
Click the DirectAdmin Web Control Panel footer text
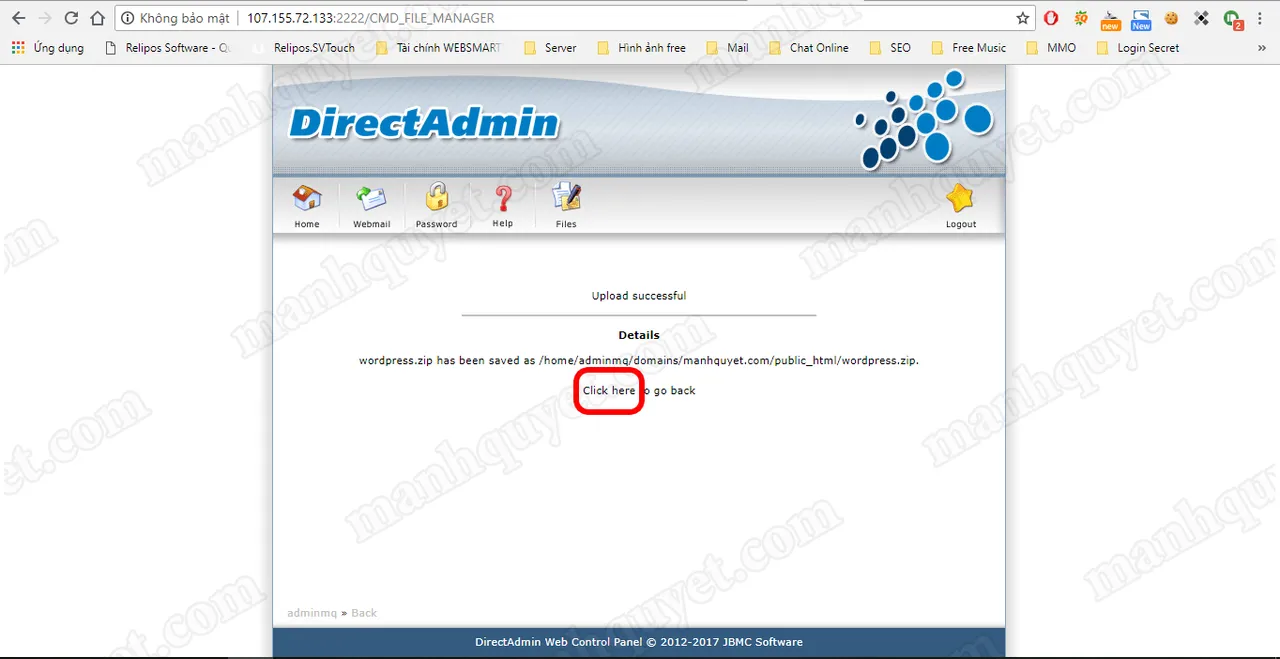coord(639,642)
